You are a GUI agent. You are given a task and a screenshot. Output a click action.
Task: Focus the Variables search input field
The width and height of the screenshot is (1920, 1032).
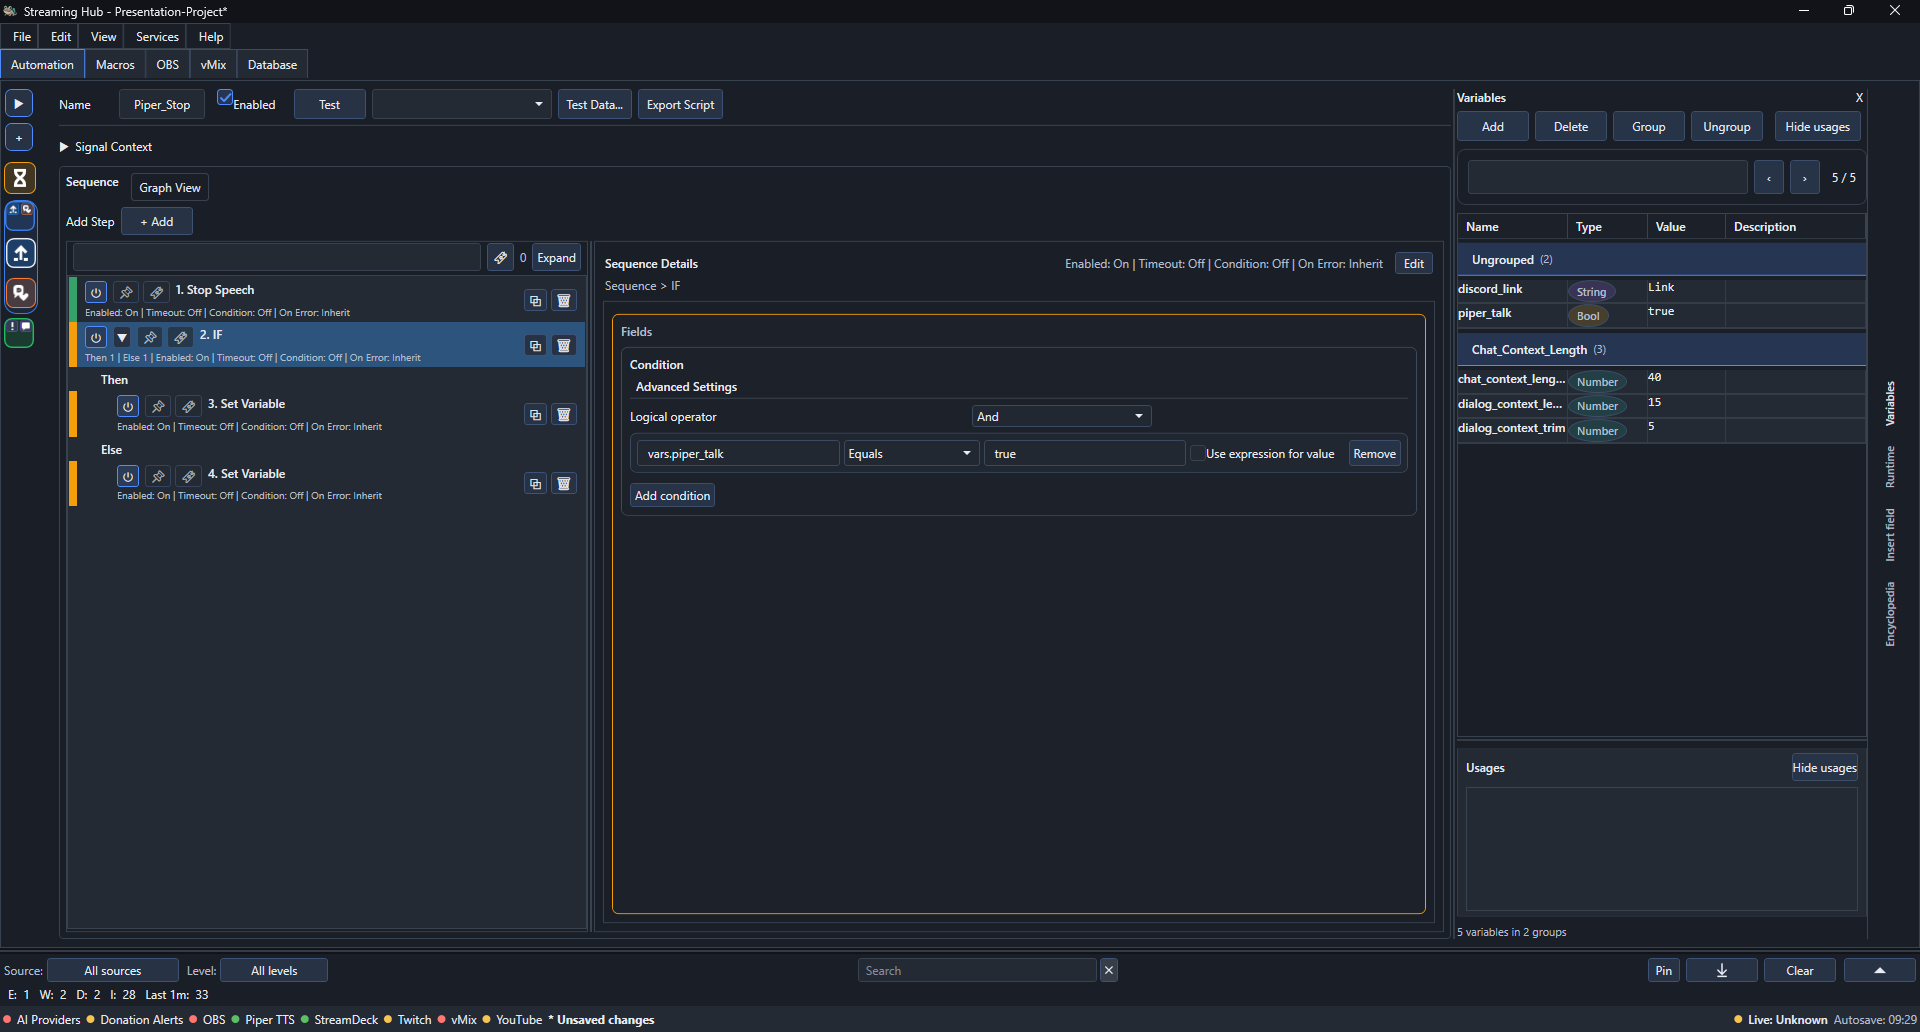point(1607,177)
